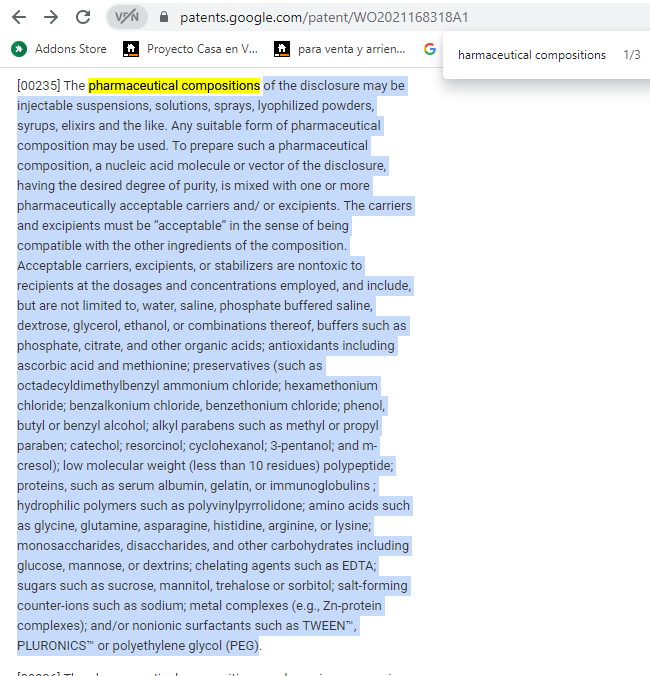Open the VPN badge in address bar

pyautogui.click(x=126, y=17)
